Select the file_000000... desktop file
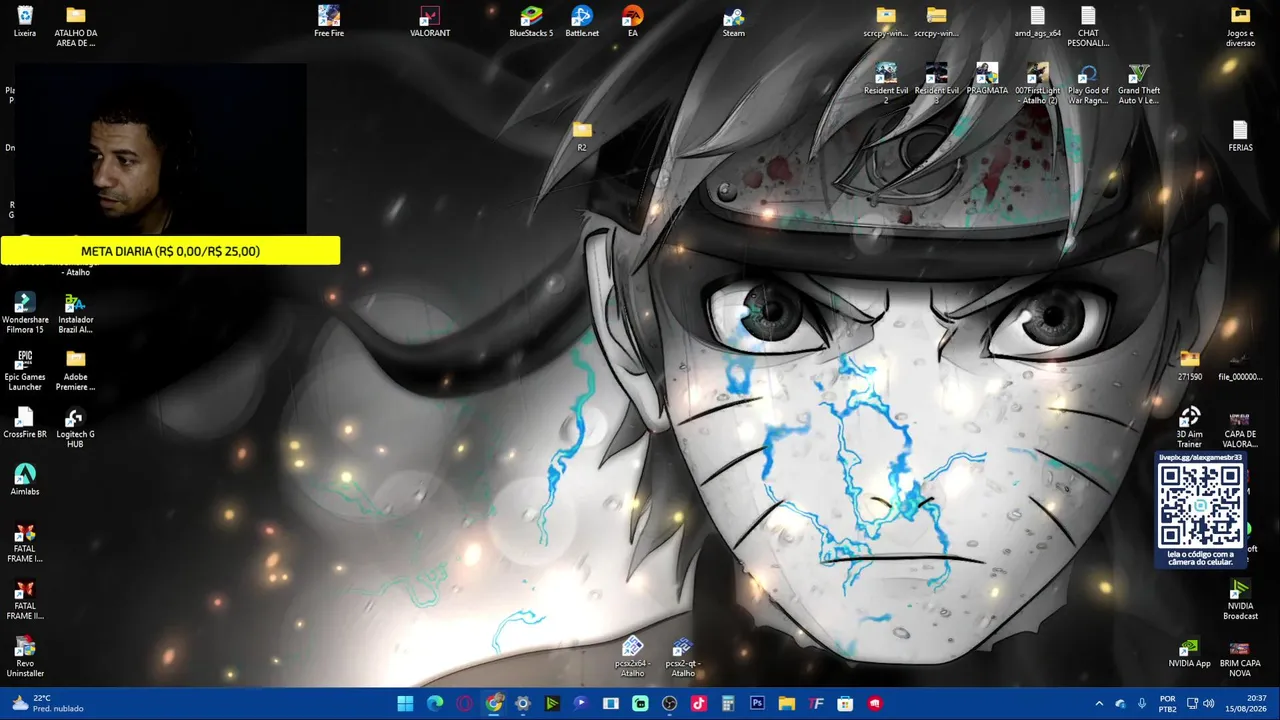The width and height of the screenshot is (1280, 720). (x=1240, y=366)
